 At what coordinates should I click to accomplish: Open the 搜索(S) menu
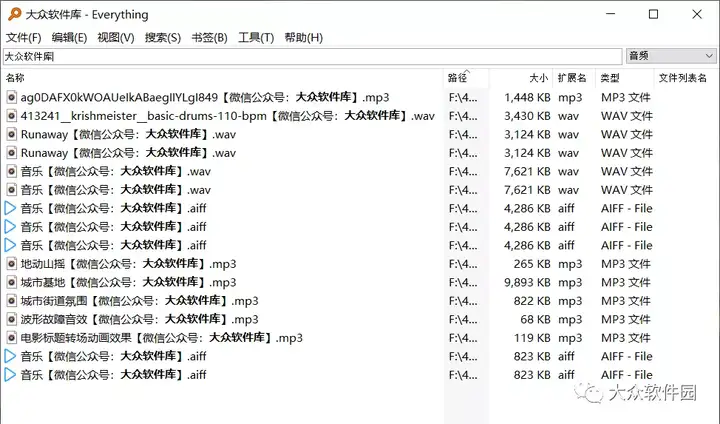pyautogui.click(x=163, y=38)
